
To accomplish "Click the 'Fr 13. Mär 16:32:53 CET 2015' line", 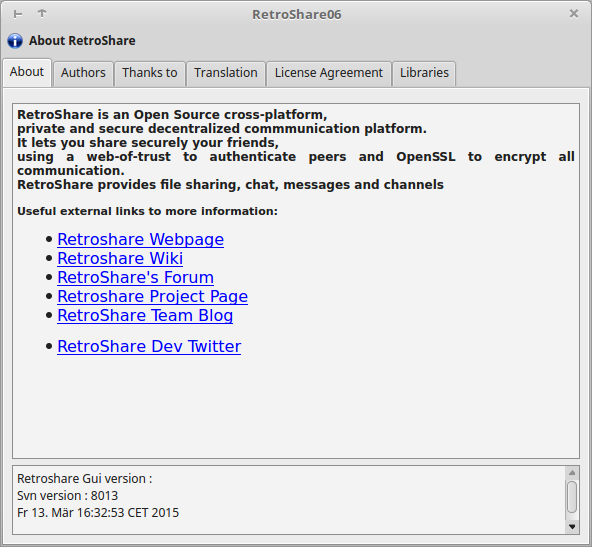I will [x=98, y=513].
